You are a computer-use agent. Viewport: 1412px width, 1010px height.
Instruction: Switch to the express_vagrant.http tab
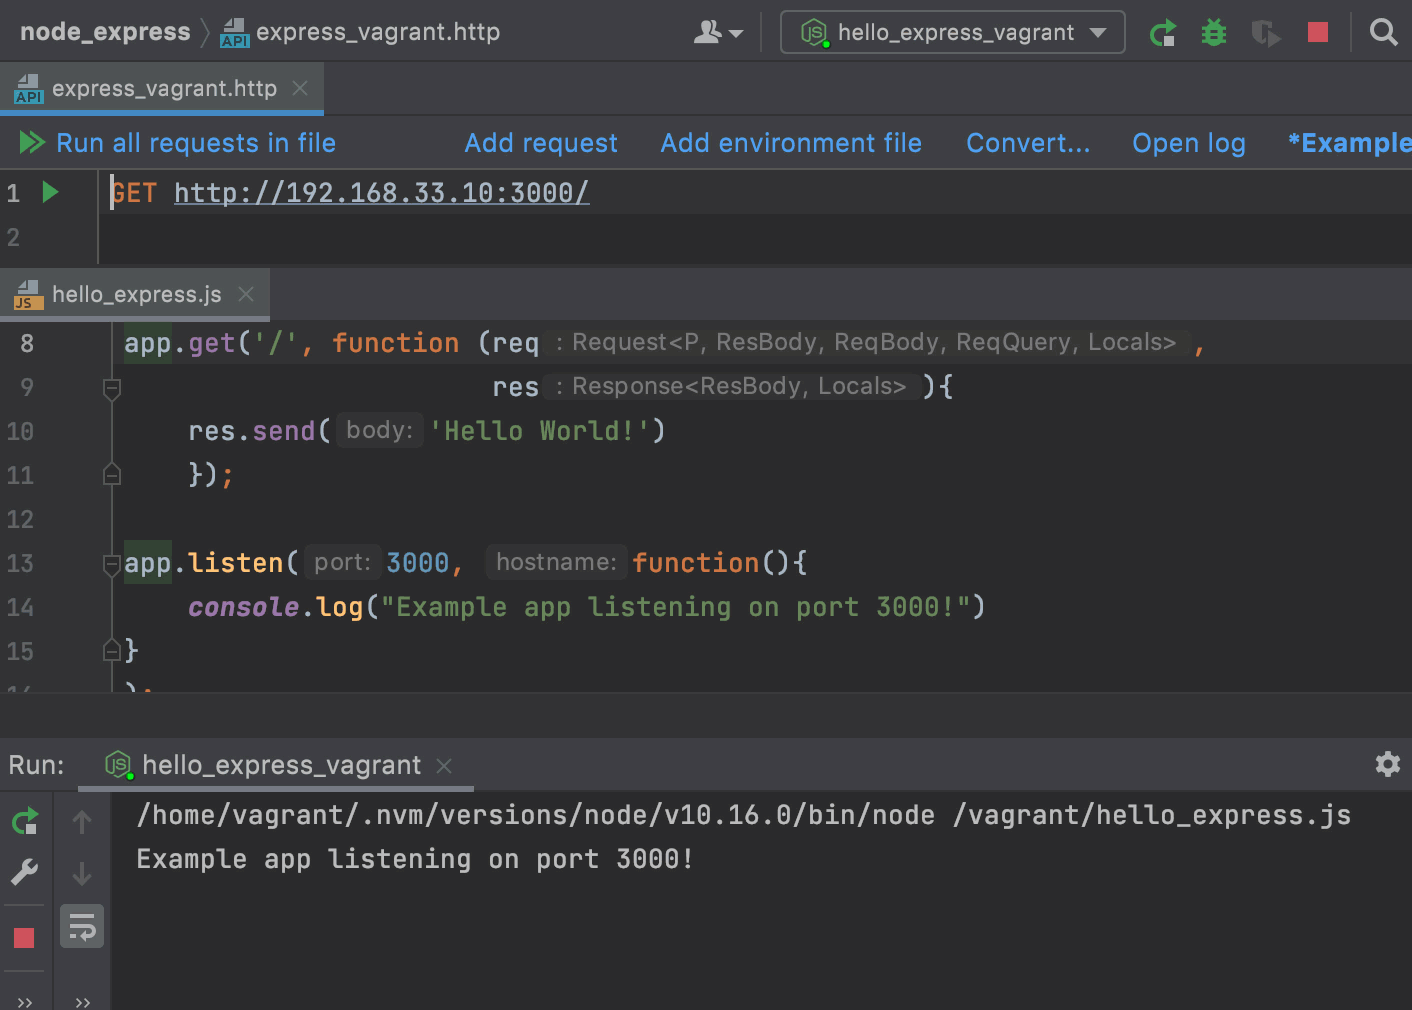[x=163, y=88]
